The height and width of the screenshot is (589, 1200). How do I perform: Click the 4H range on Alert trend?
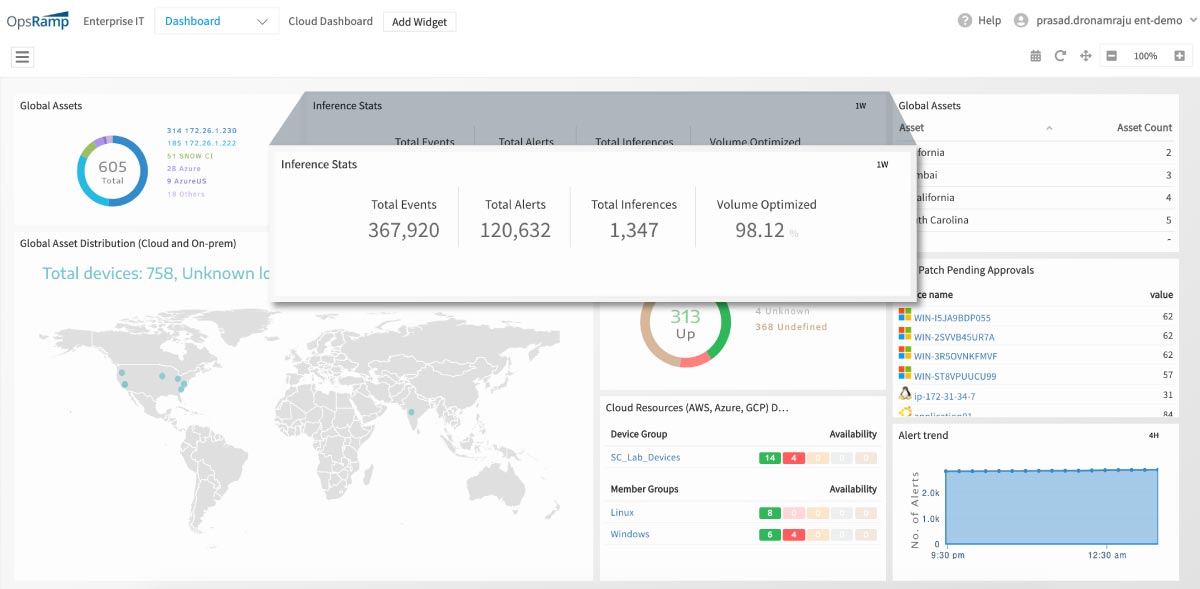[1153, 436]
